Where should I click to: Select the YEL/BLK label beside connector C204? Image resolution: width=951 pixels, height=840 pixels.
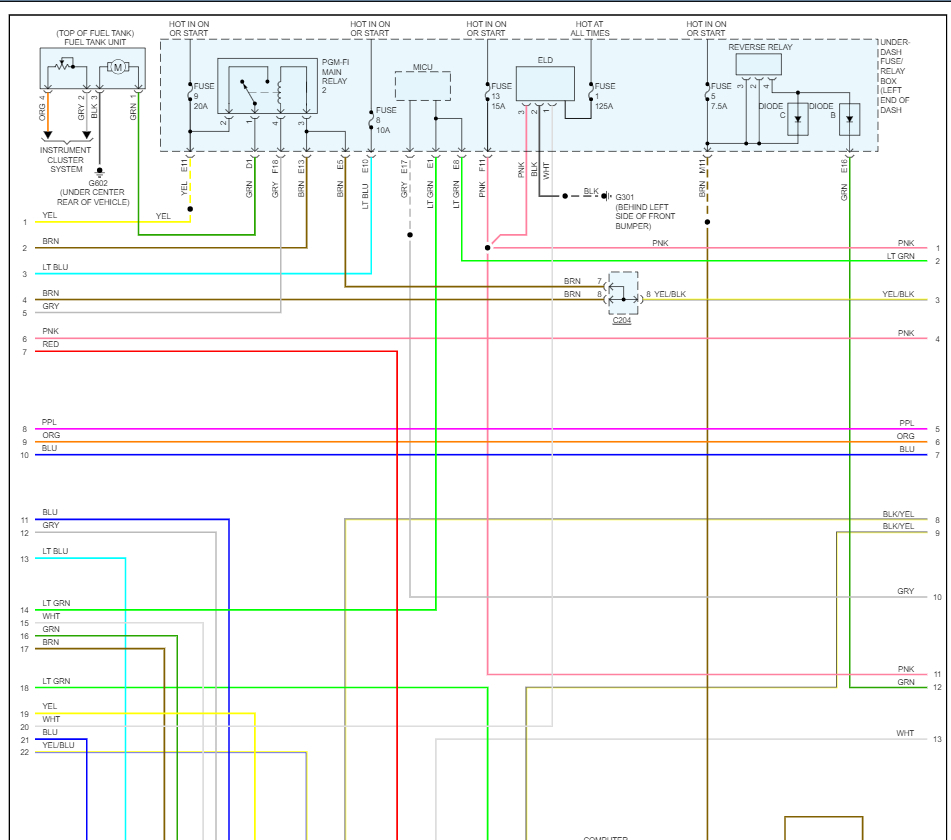[x=670, y=294]
